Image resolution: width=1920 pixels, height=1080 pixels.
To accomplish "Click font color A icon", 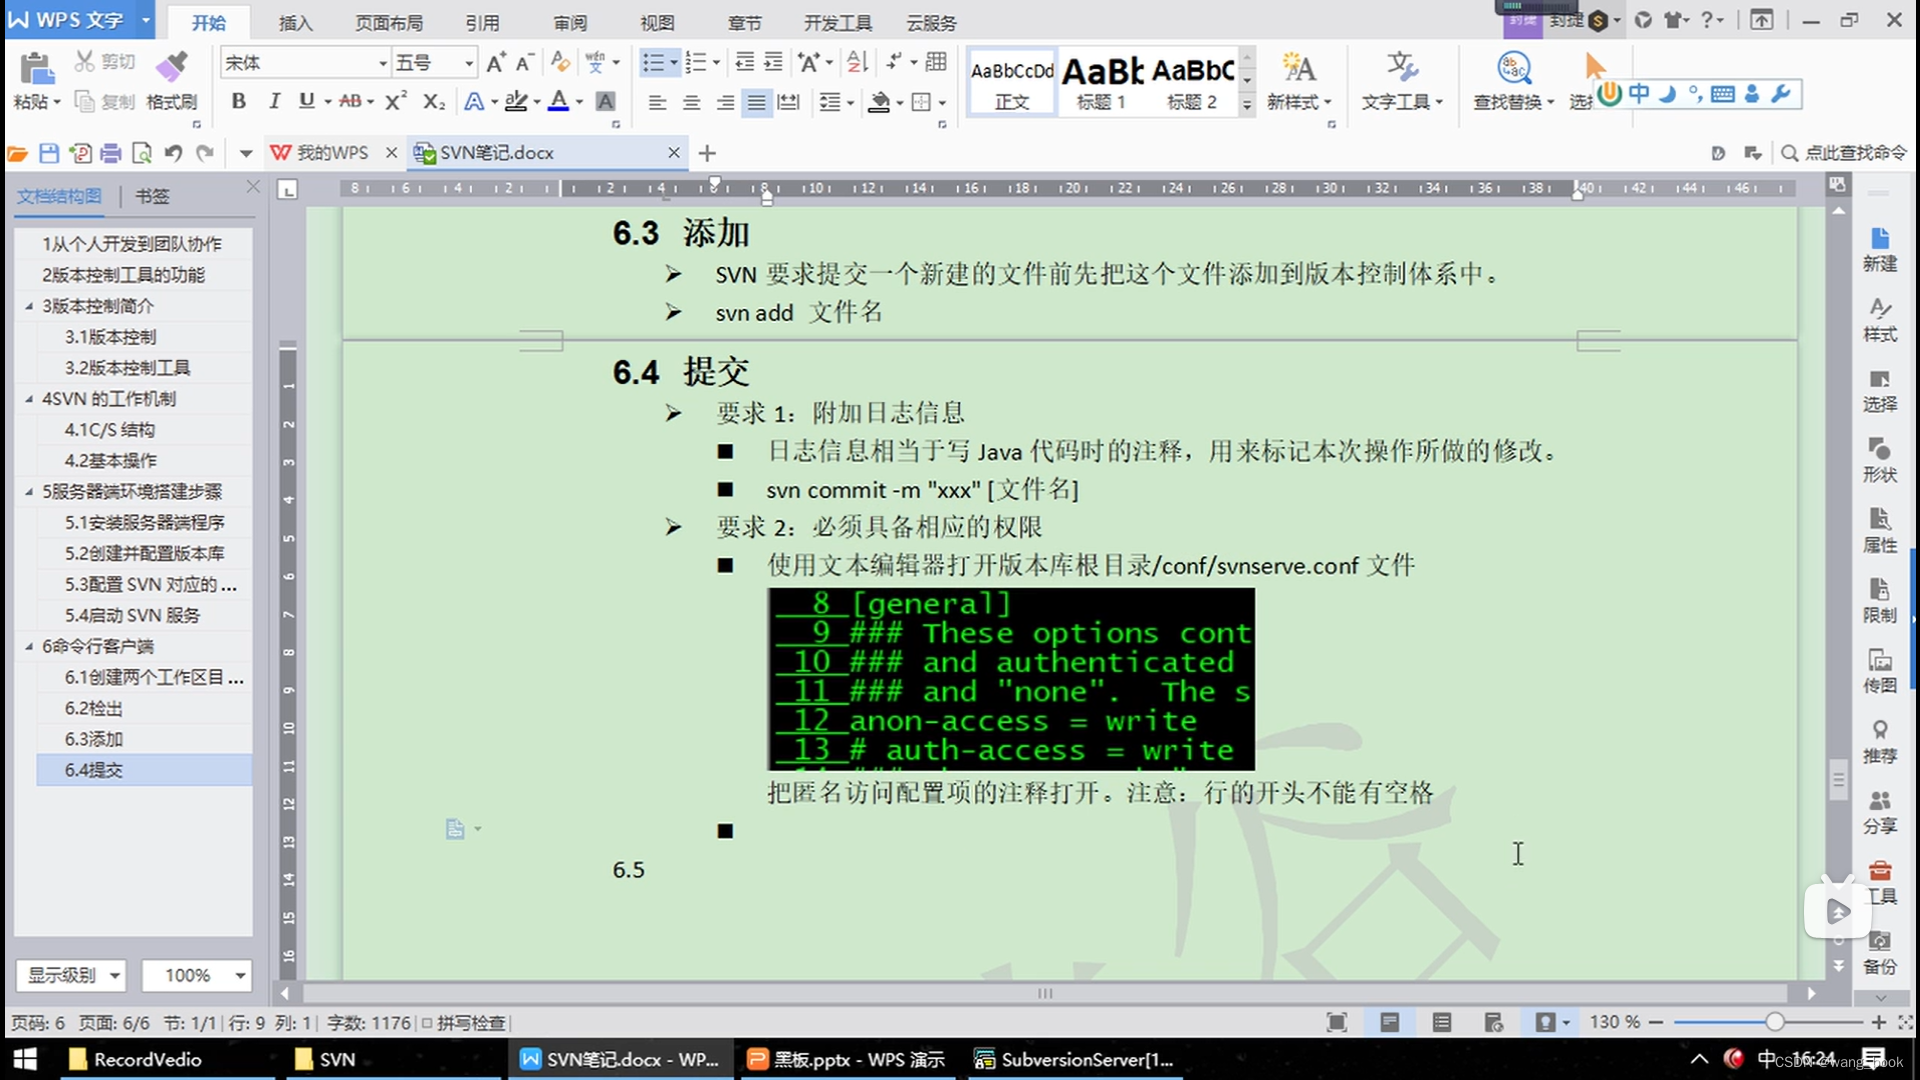I will pos(559,101).
